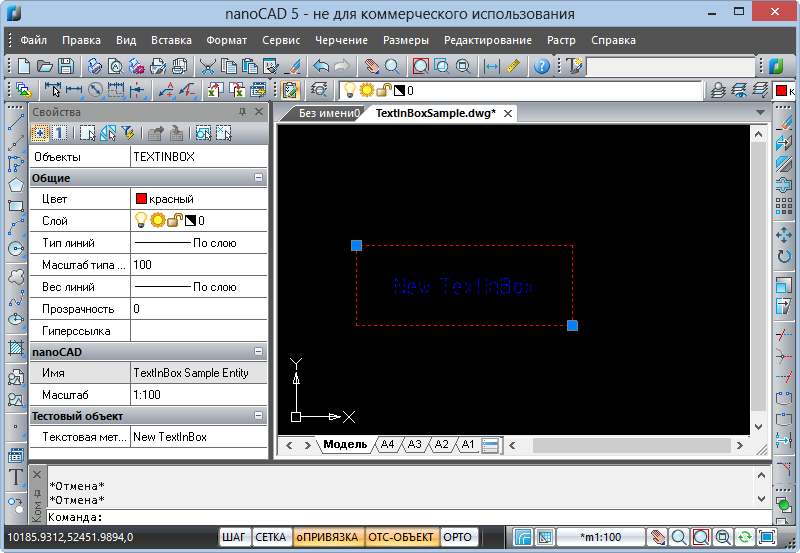This screenshot has width=800, height=553.
Task: Open the Черчение menu
Action: click(341, 40)
